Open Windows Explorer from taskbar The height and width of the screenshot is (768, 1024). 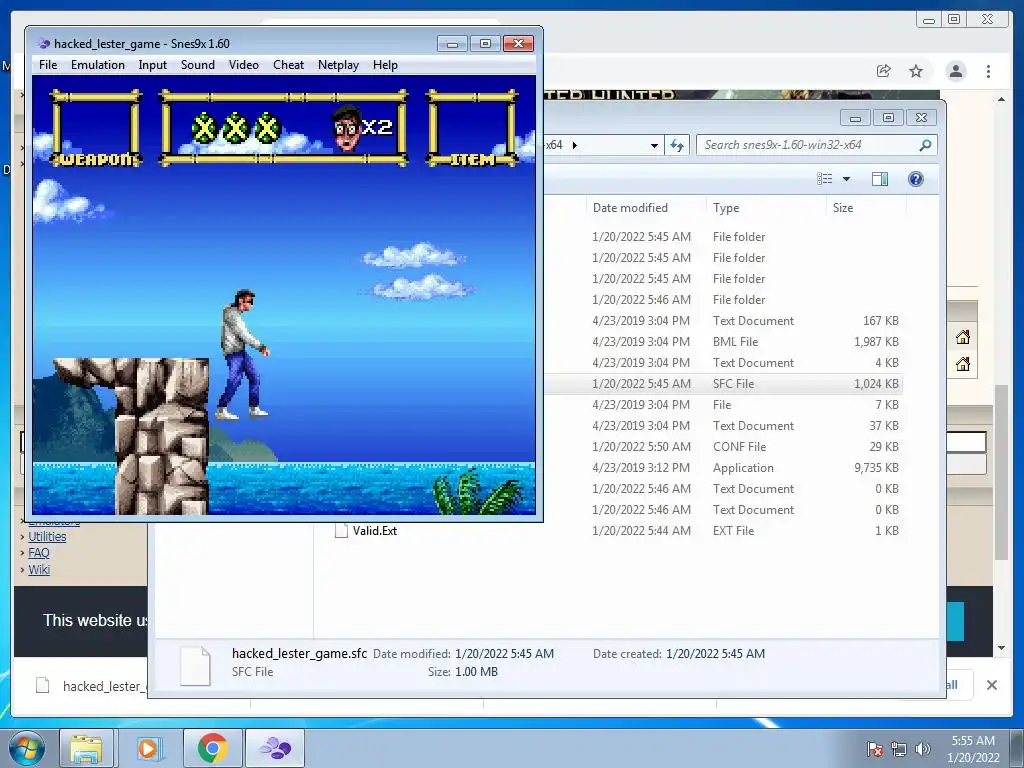(86, 748)
